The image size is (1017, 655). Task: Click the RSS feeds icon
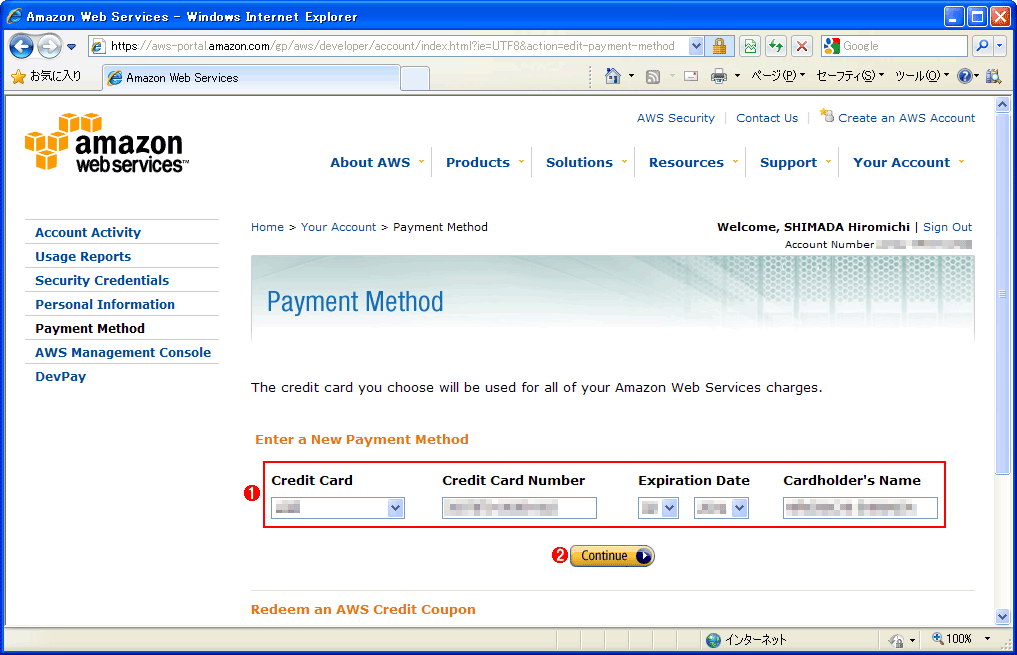(x=653, y=77)
